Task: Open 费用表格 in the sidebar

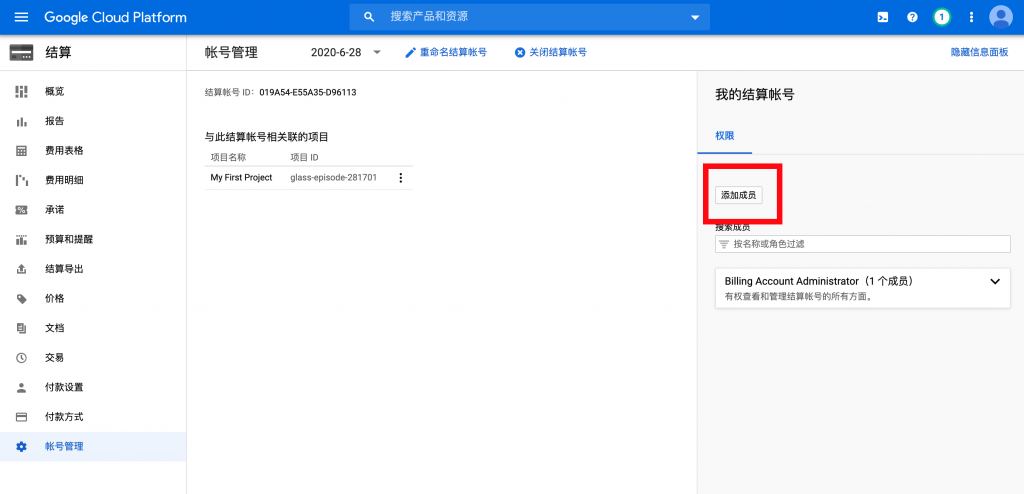Action: click(93, 151)
